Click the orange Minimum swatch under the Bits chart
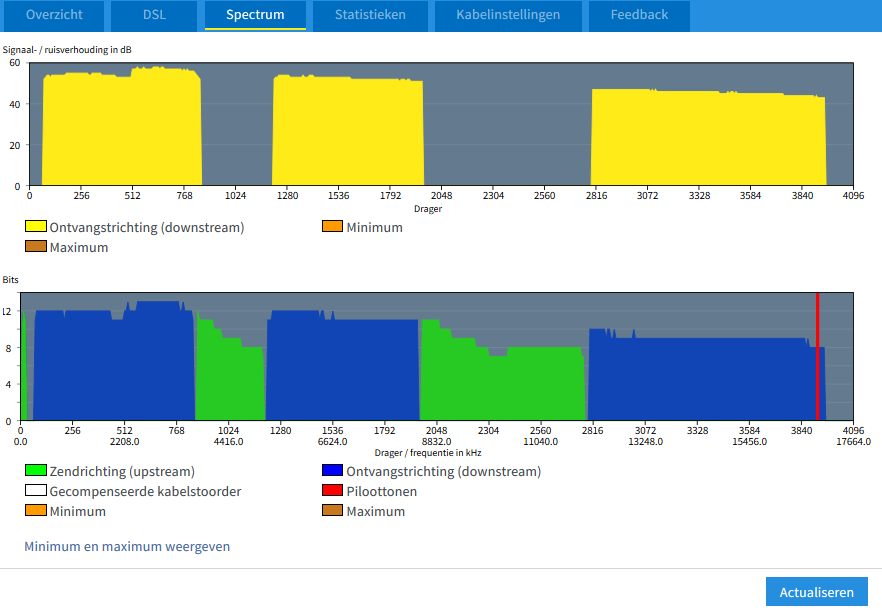 point(36,511)
